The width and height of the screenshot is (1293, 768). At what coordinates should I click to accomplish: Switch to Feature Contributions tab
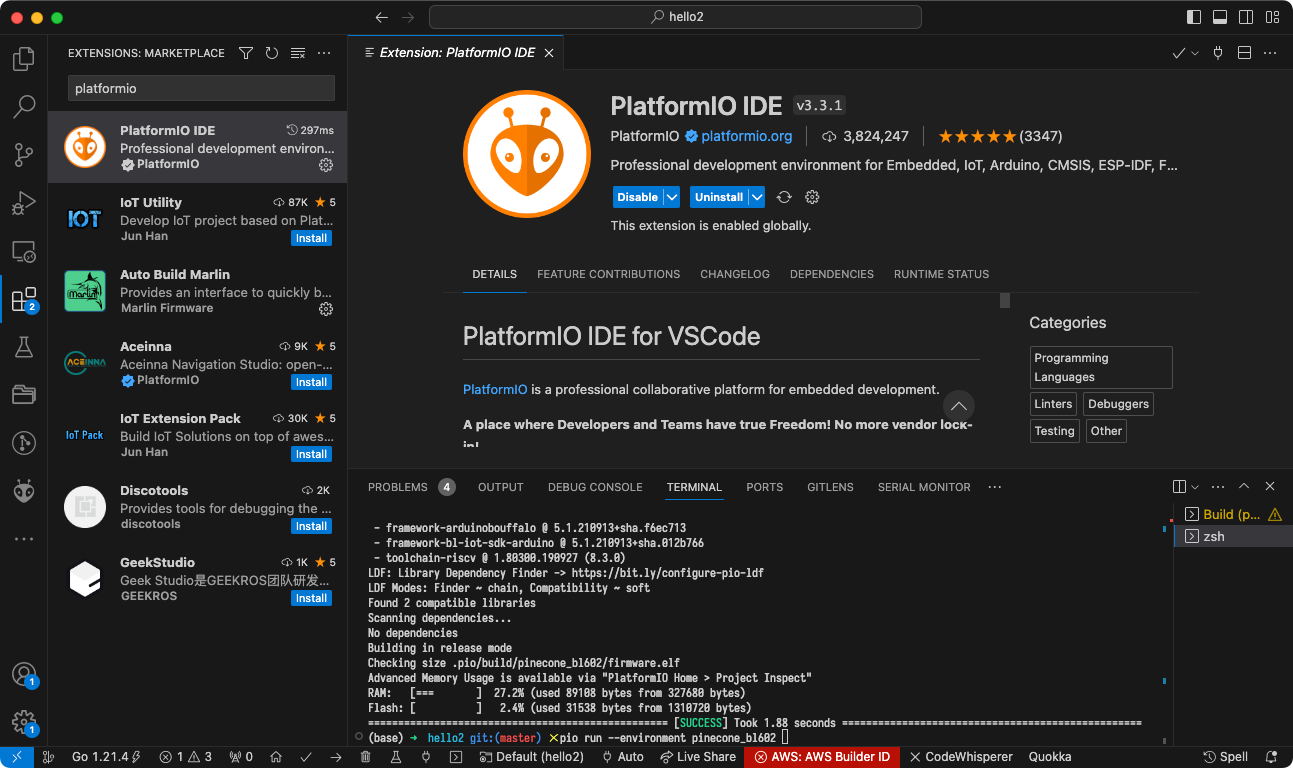click(608, 274)
